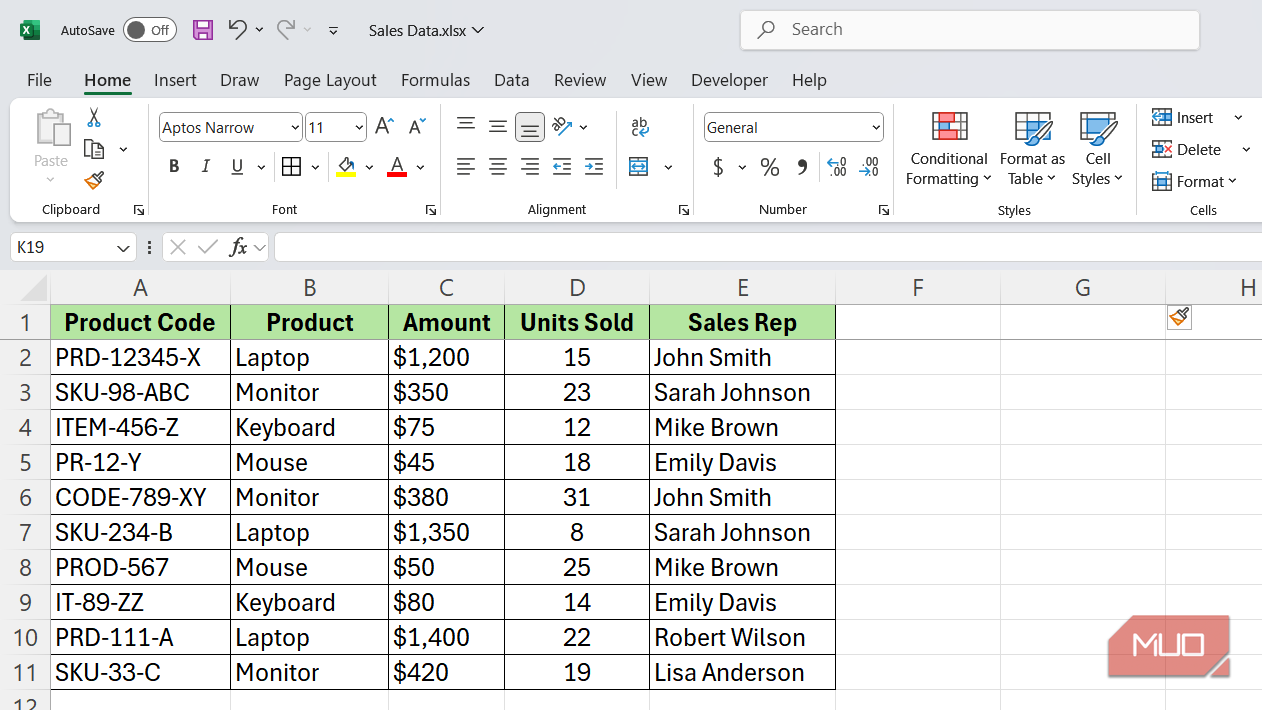Screen dimensions: 1262x710
Task: Switch to the Page Layout tab
Action: [330, 80]
